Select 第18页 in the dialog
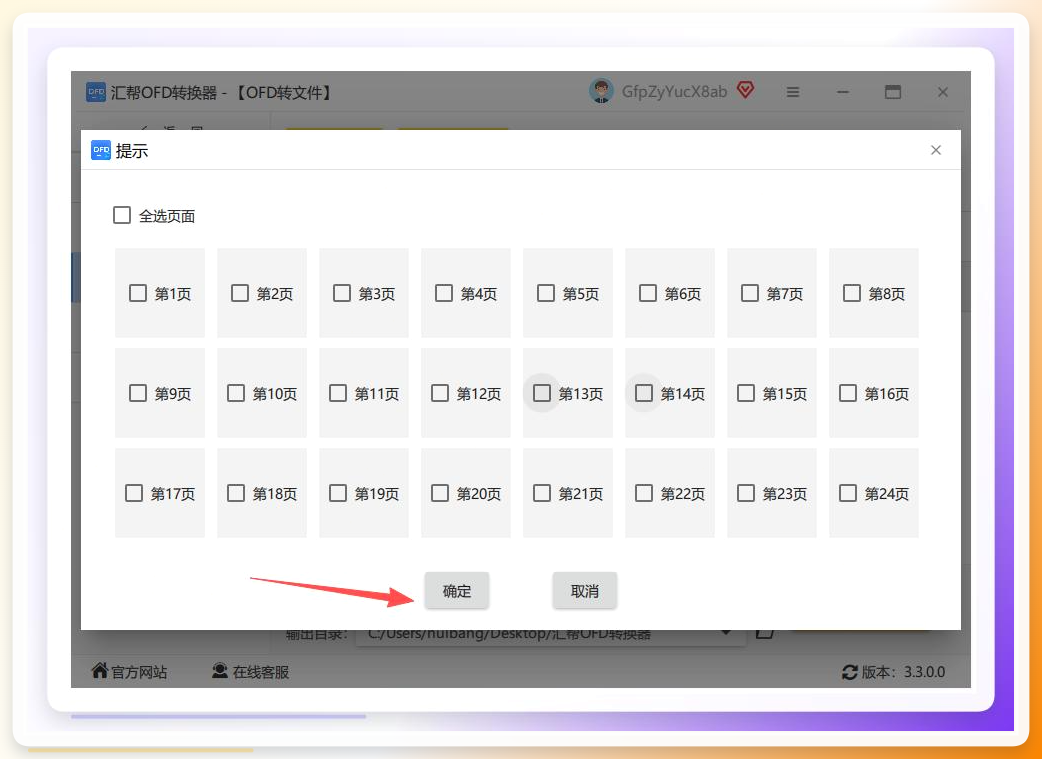The height and width of the screenshot is (759, 1042). tap(236, 493)
